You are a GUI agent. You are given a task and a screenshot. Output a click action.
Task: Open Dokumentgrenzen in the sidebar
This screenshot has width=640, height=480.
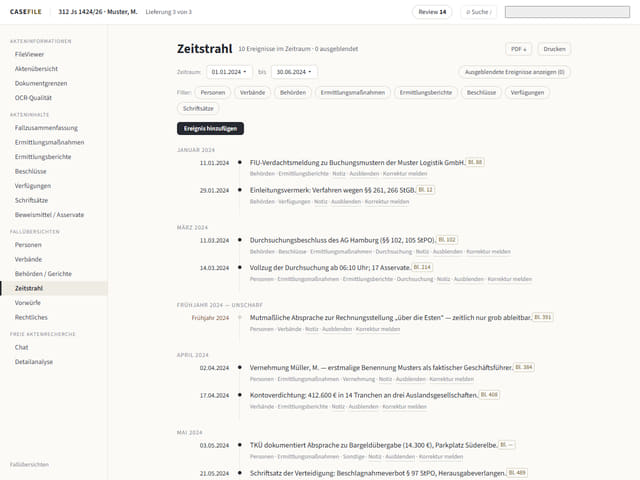[x=41, y=83]
